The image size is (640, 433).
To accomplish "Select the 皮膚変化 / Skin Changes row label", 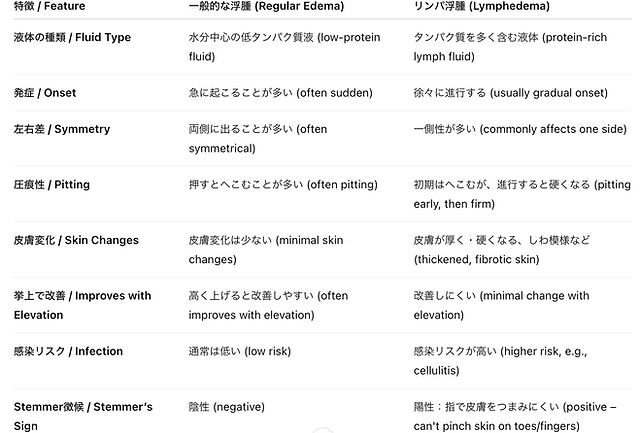I will [76, 240].
